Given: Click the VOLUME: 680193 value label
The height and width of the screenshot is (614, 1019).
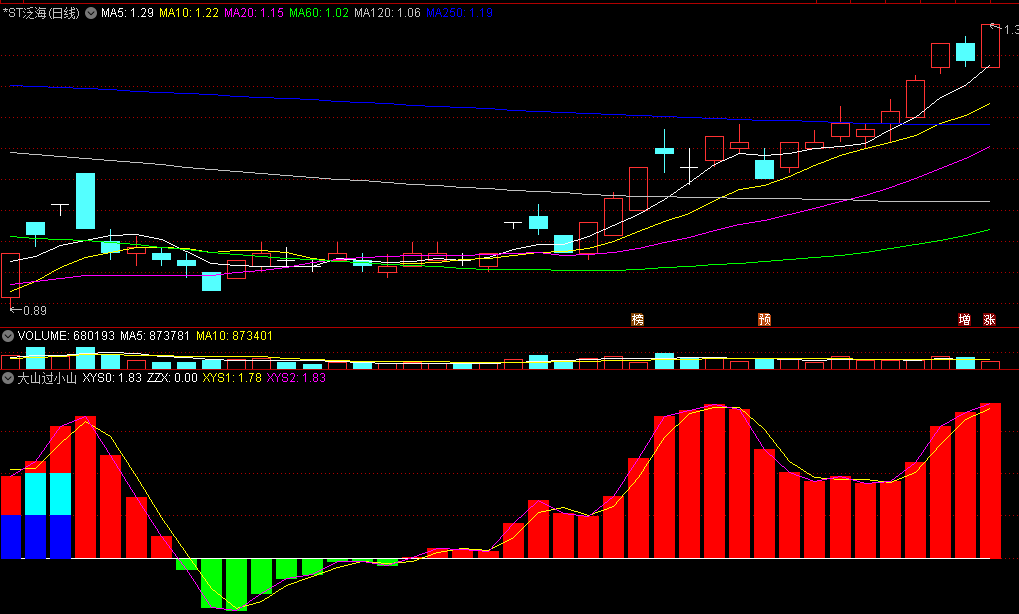Looking at the screenshot, I should pyautogui.click(x=66, y=336).
